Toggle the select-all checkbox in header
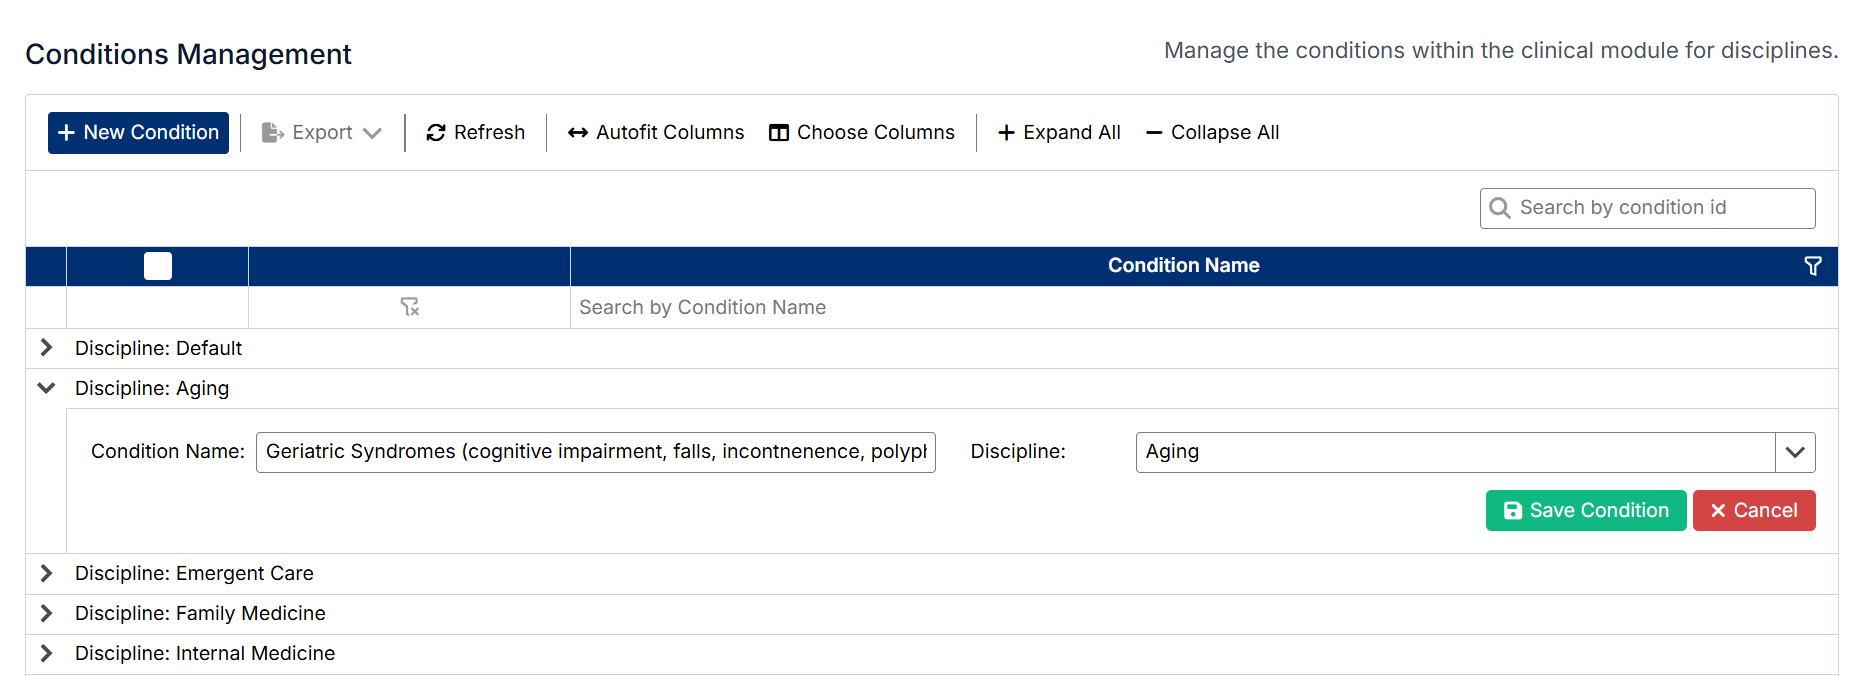 click(x=158, y=266)
